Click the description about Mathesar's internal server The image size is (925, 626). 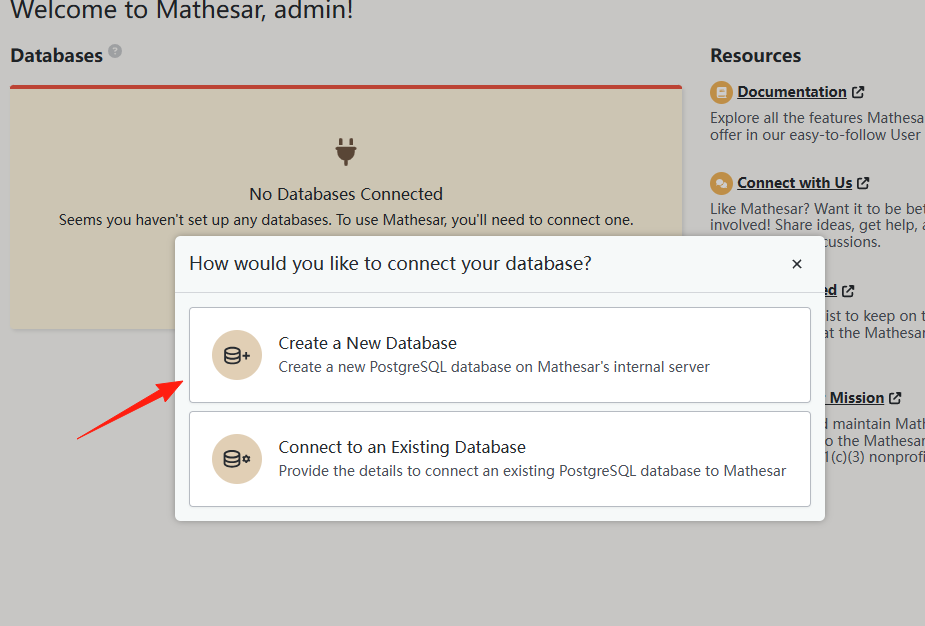click(x=494, y=367)
